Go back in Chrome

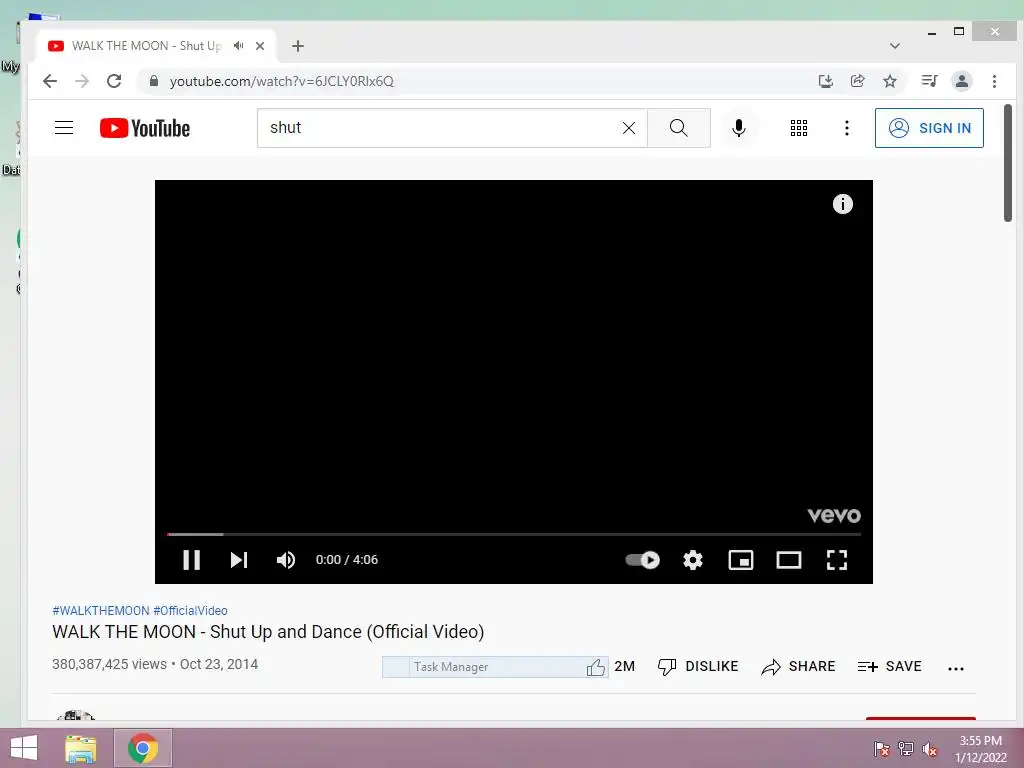click(50, 81)
